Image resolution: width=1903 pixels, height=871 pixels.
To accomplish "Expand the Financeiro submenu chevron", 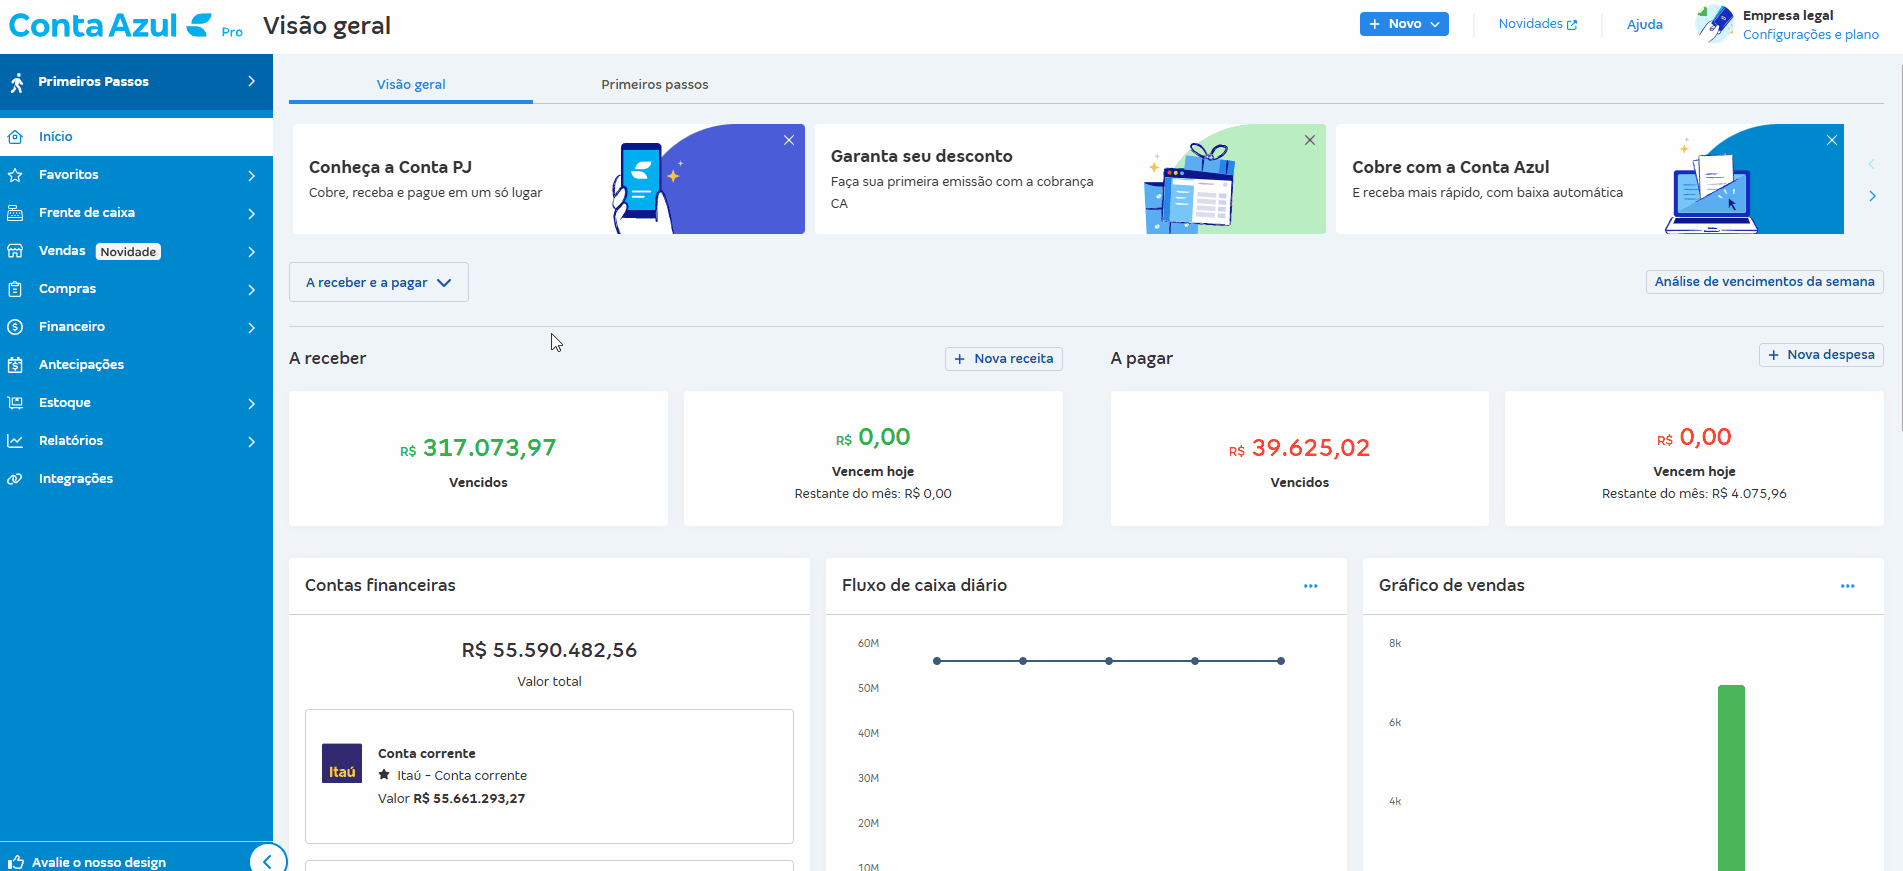I will click(251, 328).
